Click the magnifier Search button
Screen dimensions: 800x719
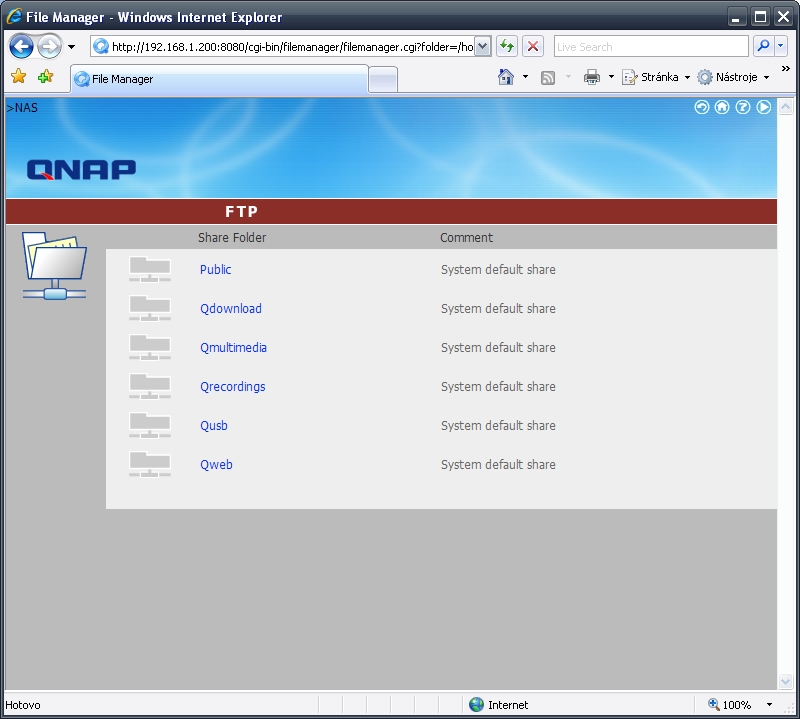(763, 46)
